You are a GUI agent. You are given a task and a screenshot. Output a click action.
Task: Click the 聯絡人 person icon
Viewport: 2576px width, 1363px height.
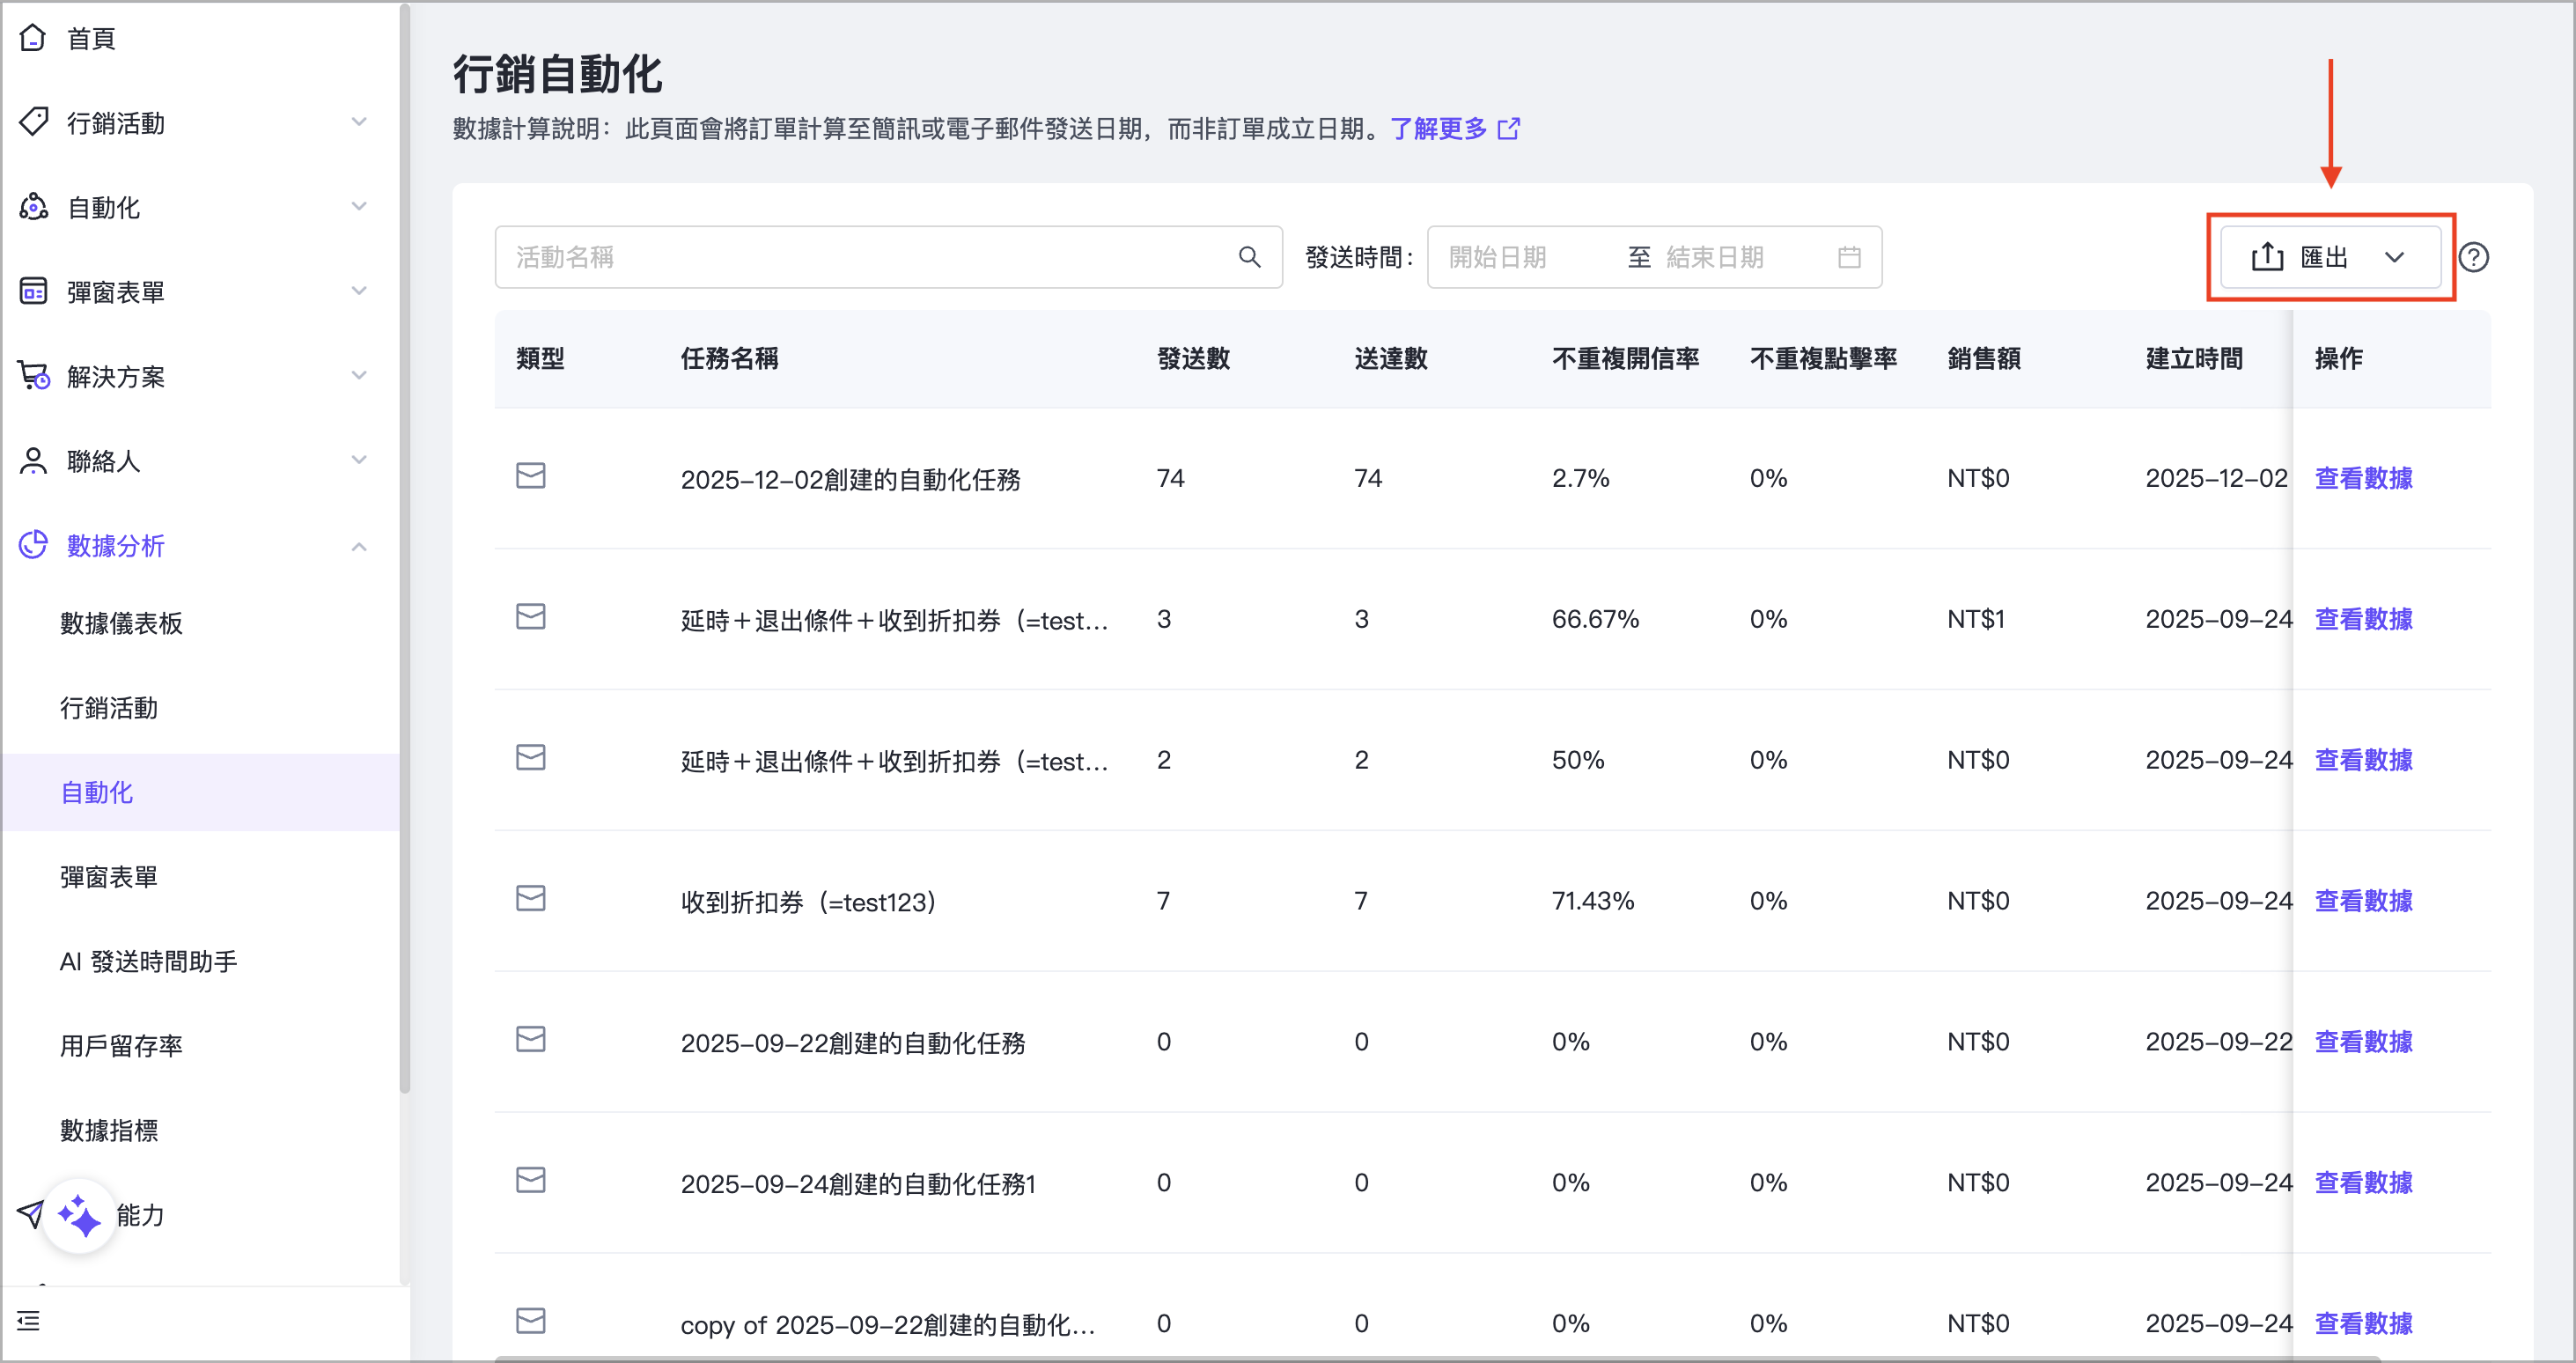[x=33, y=460]
